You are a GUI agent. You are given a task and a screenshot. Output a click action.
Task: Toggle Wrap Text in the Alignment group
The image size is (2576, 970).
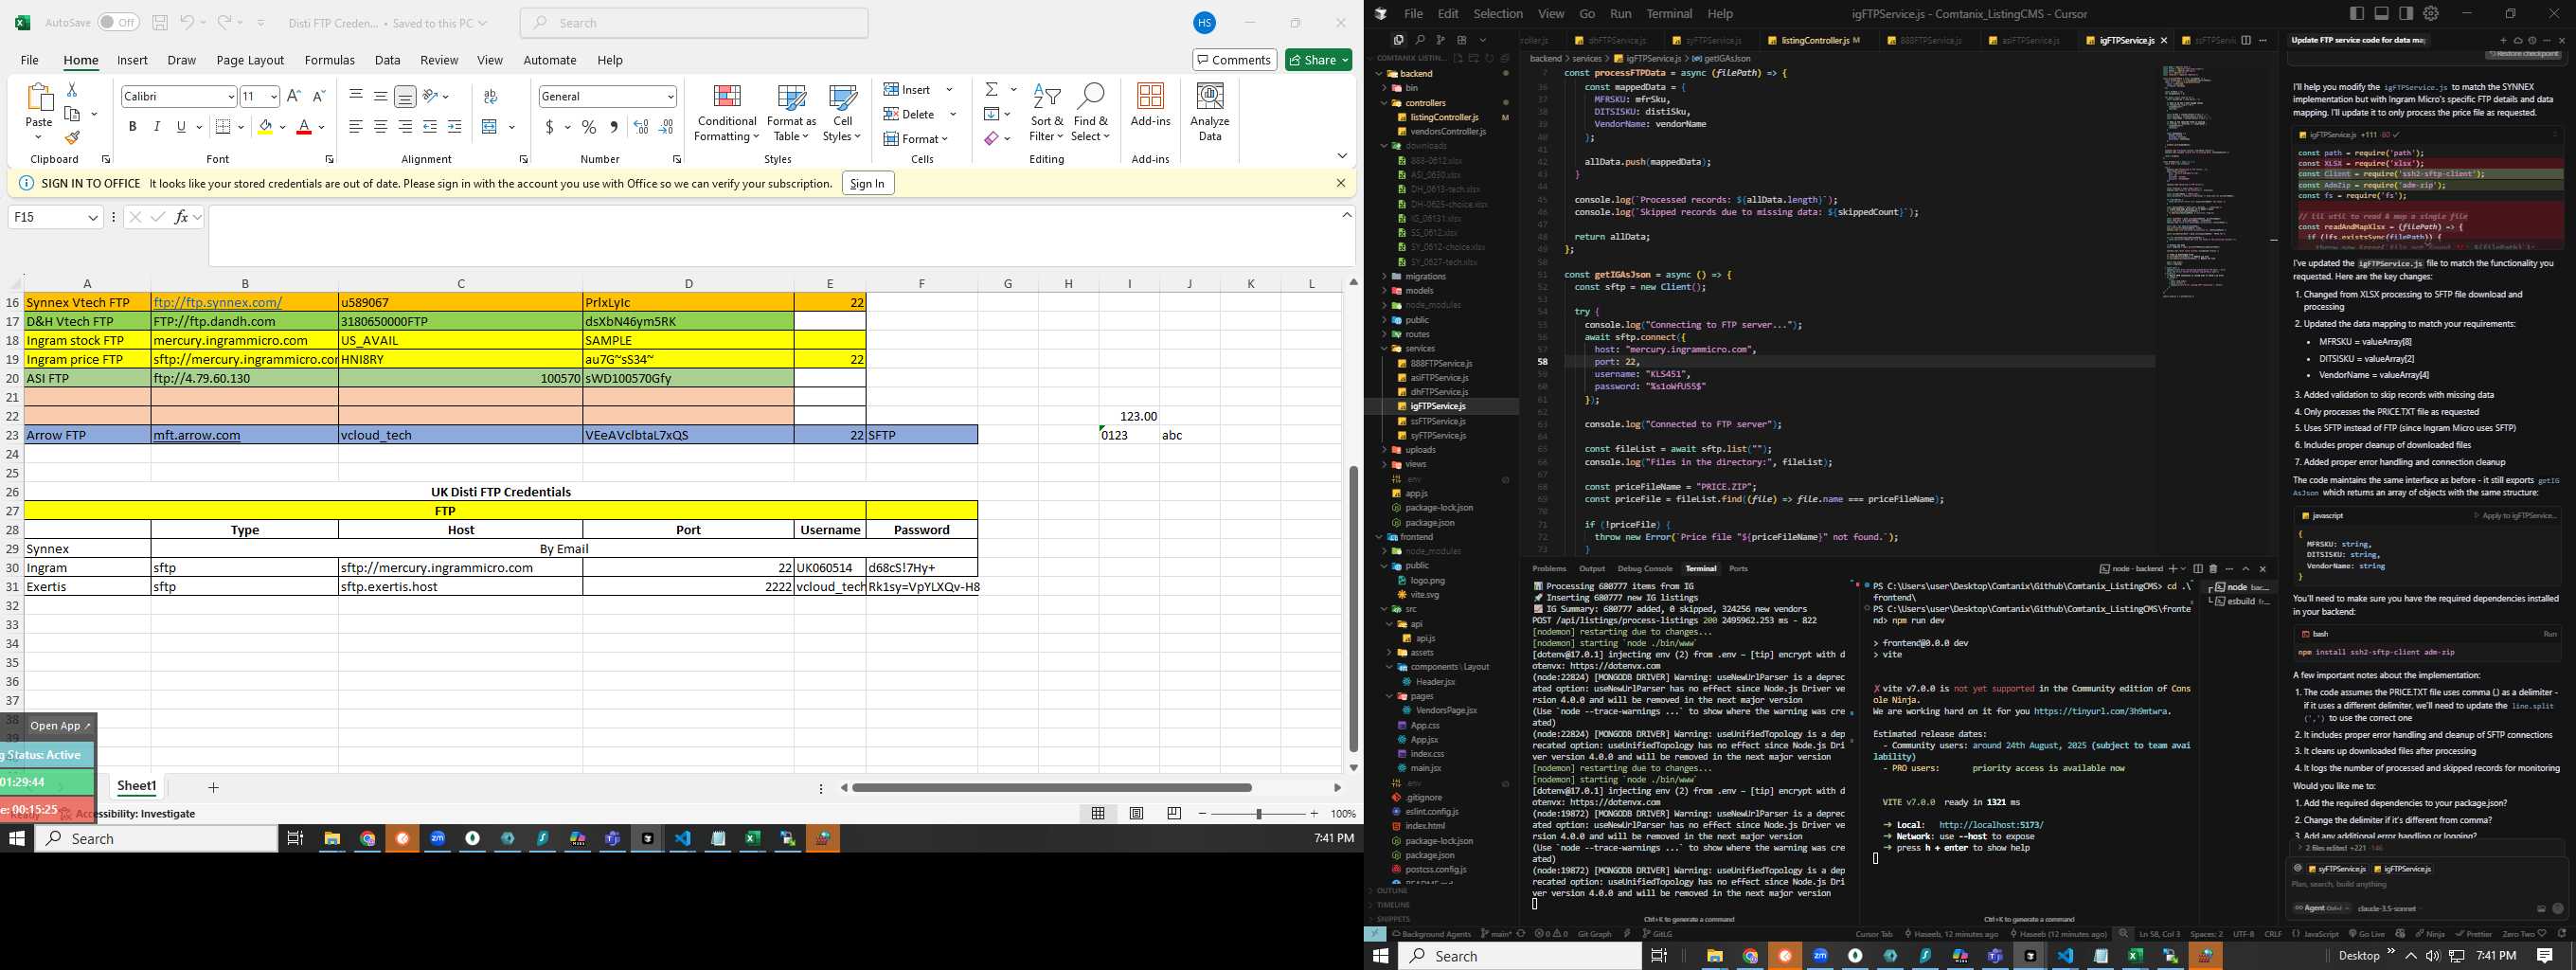(x=490, y=97)
